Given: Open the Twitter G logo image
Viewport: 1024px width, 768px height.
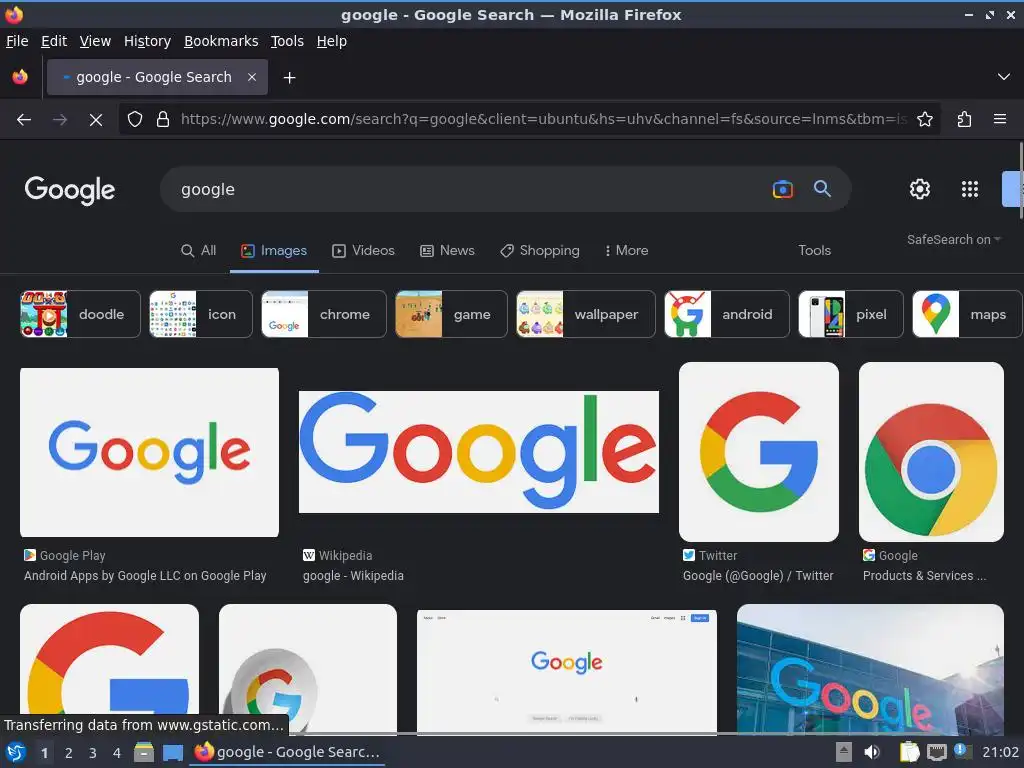Looking at the screenshot, I should 759,452.
